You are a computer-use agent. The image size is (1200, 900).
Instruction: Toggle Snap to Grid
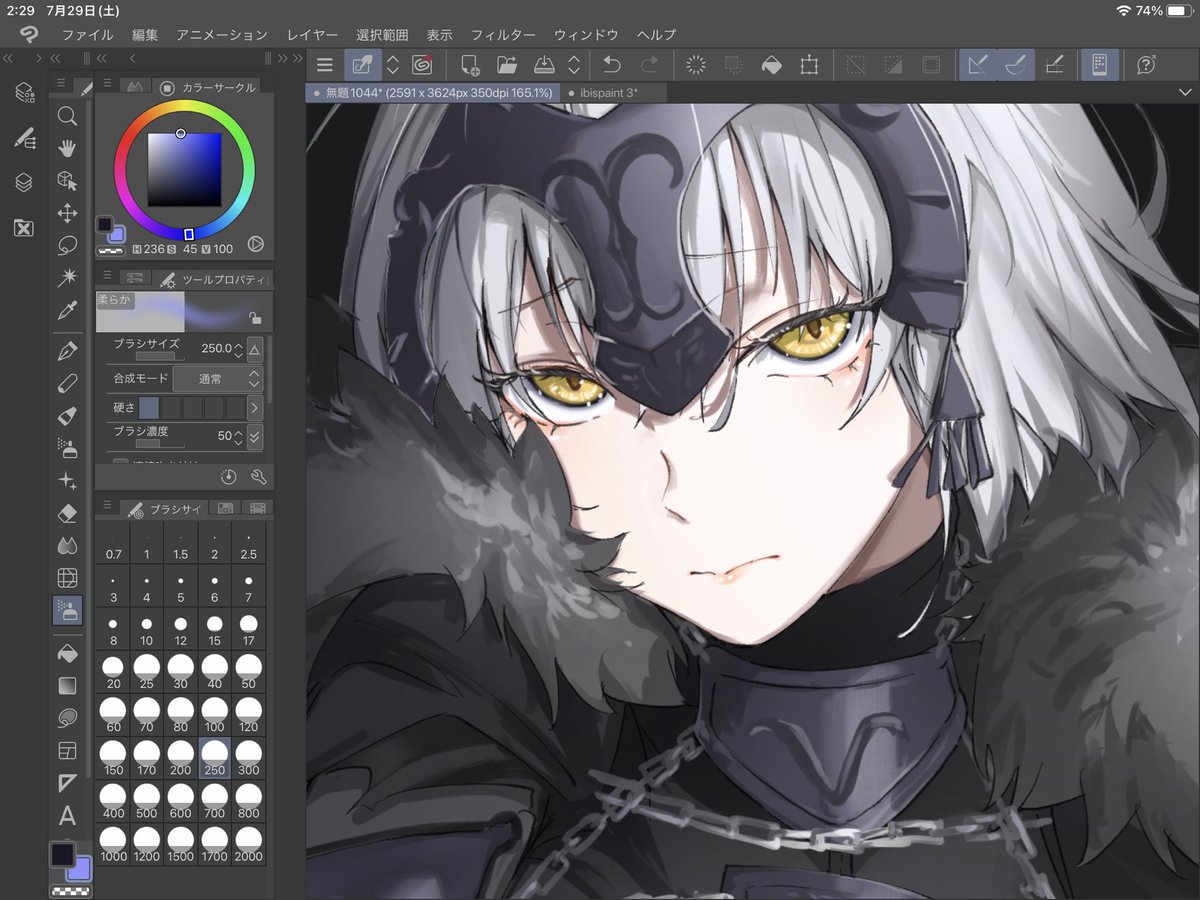click(1053, 65)
